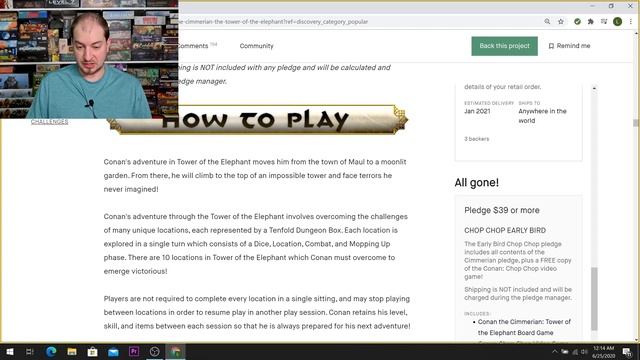Click the Remind me bookmark button
Image resolution: width=640 pixels, height=360 pixels.
point(569,46)
